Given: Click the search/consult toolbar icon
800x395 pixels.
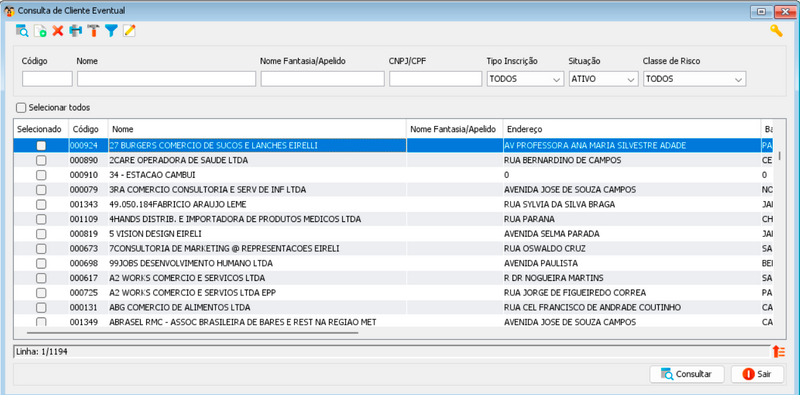Looking at the screenshot, I should coord(22,31).
